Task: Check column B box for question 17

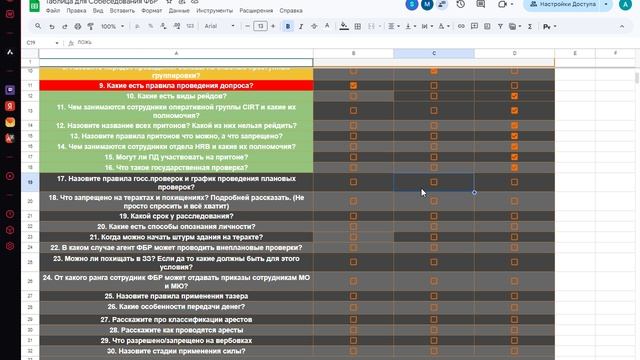Action: [x=353, y=182]
